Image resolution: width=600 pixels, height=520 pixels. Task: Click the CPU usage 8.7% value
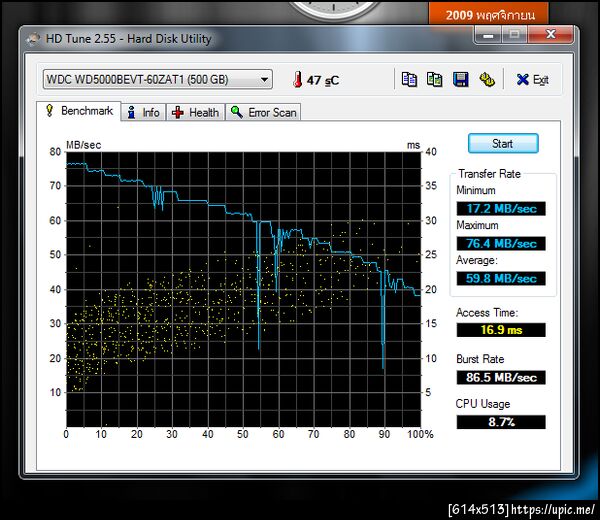(x=501, y=422)
